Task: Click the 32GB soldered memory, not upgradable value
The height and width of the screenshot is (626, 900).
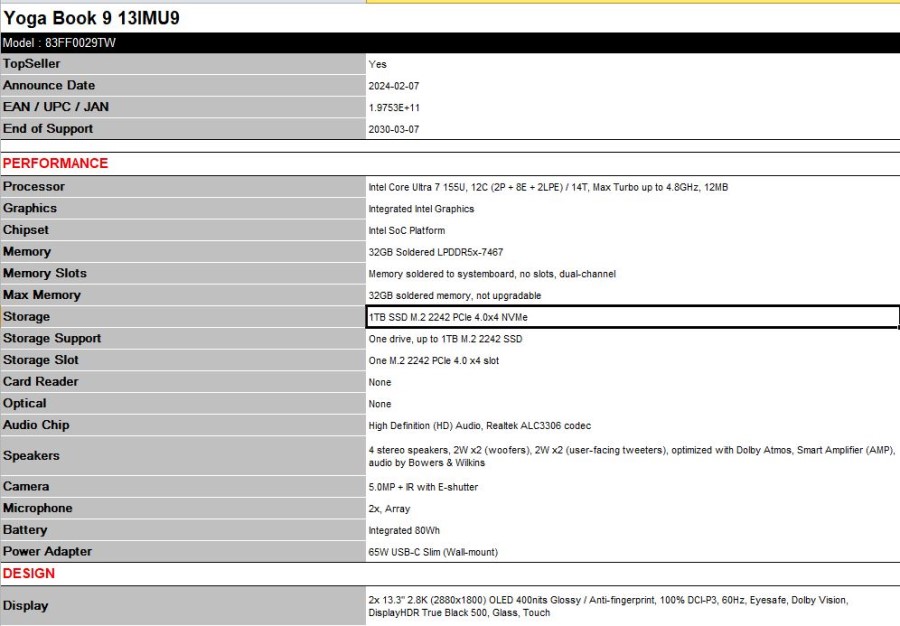Action: pyautogui.click(x=455, y=296)
